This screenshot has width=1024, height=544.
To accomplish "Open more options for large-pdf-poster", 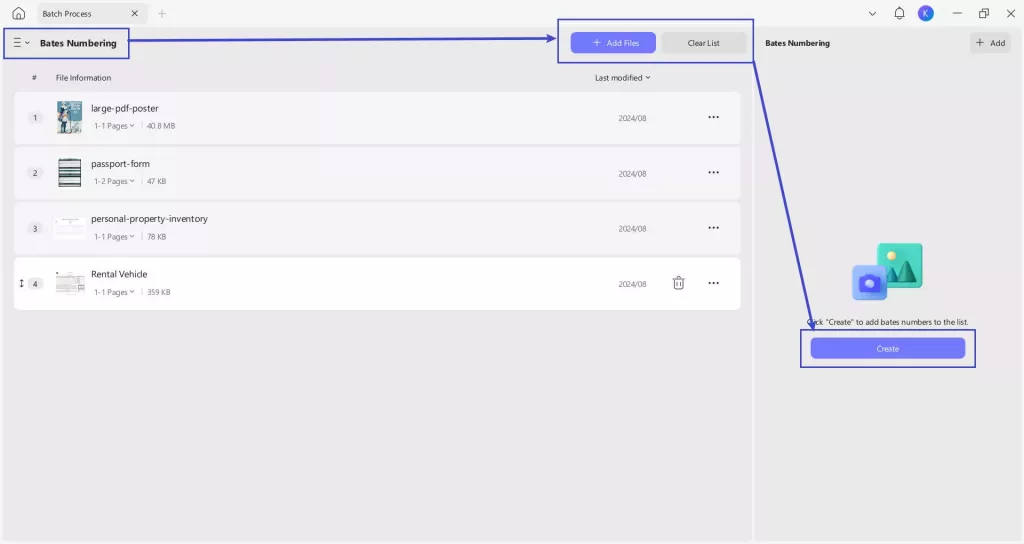I will coord(713,117).
